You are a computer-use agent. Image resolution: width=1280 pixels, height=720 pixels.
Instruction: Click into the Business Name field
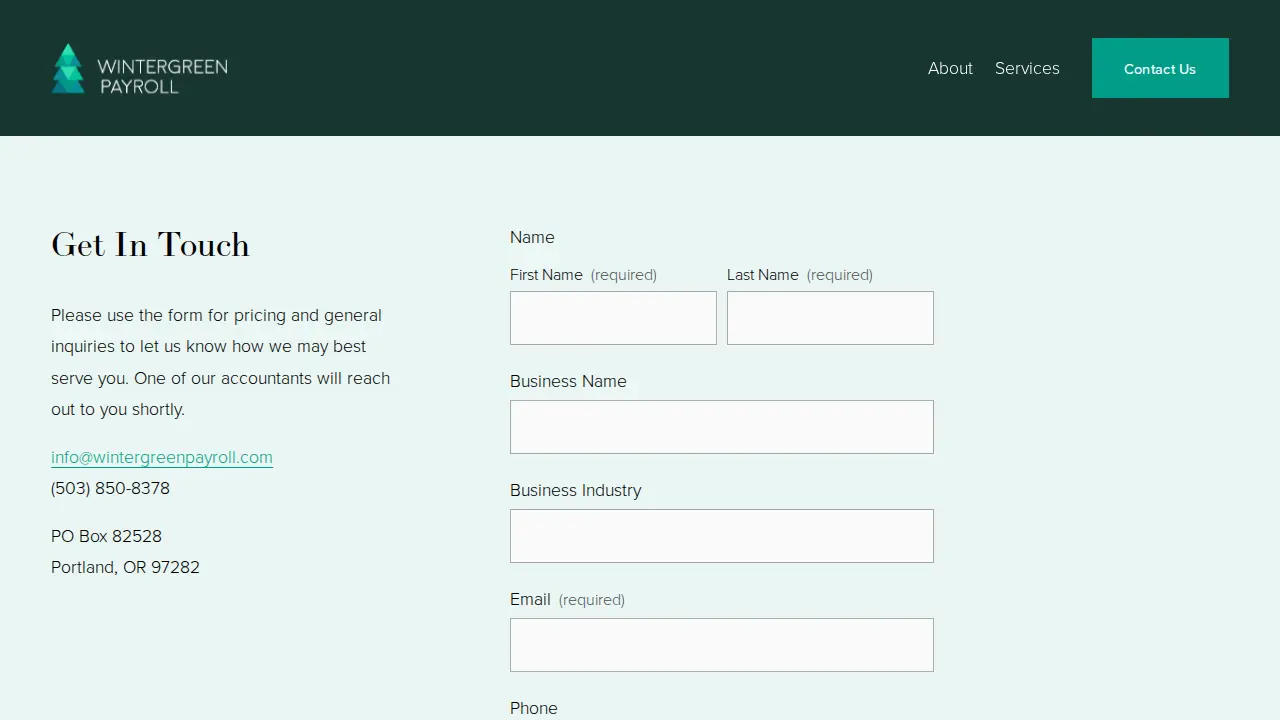pos(722,427)
